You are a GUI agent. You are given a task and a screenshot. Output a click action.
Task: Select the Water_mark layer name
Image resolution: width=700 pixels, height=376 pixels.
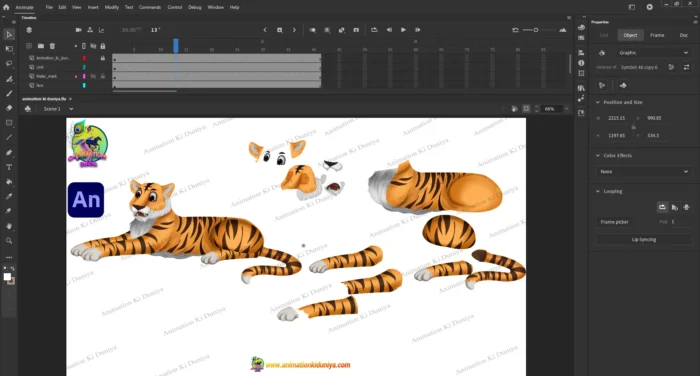tap(46, 76)
